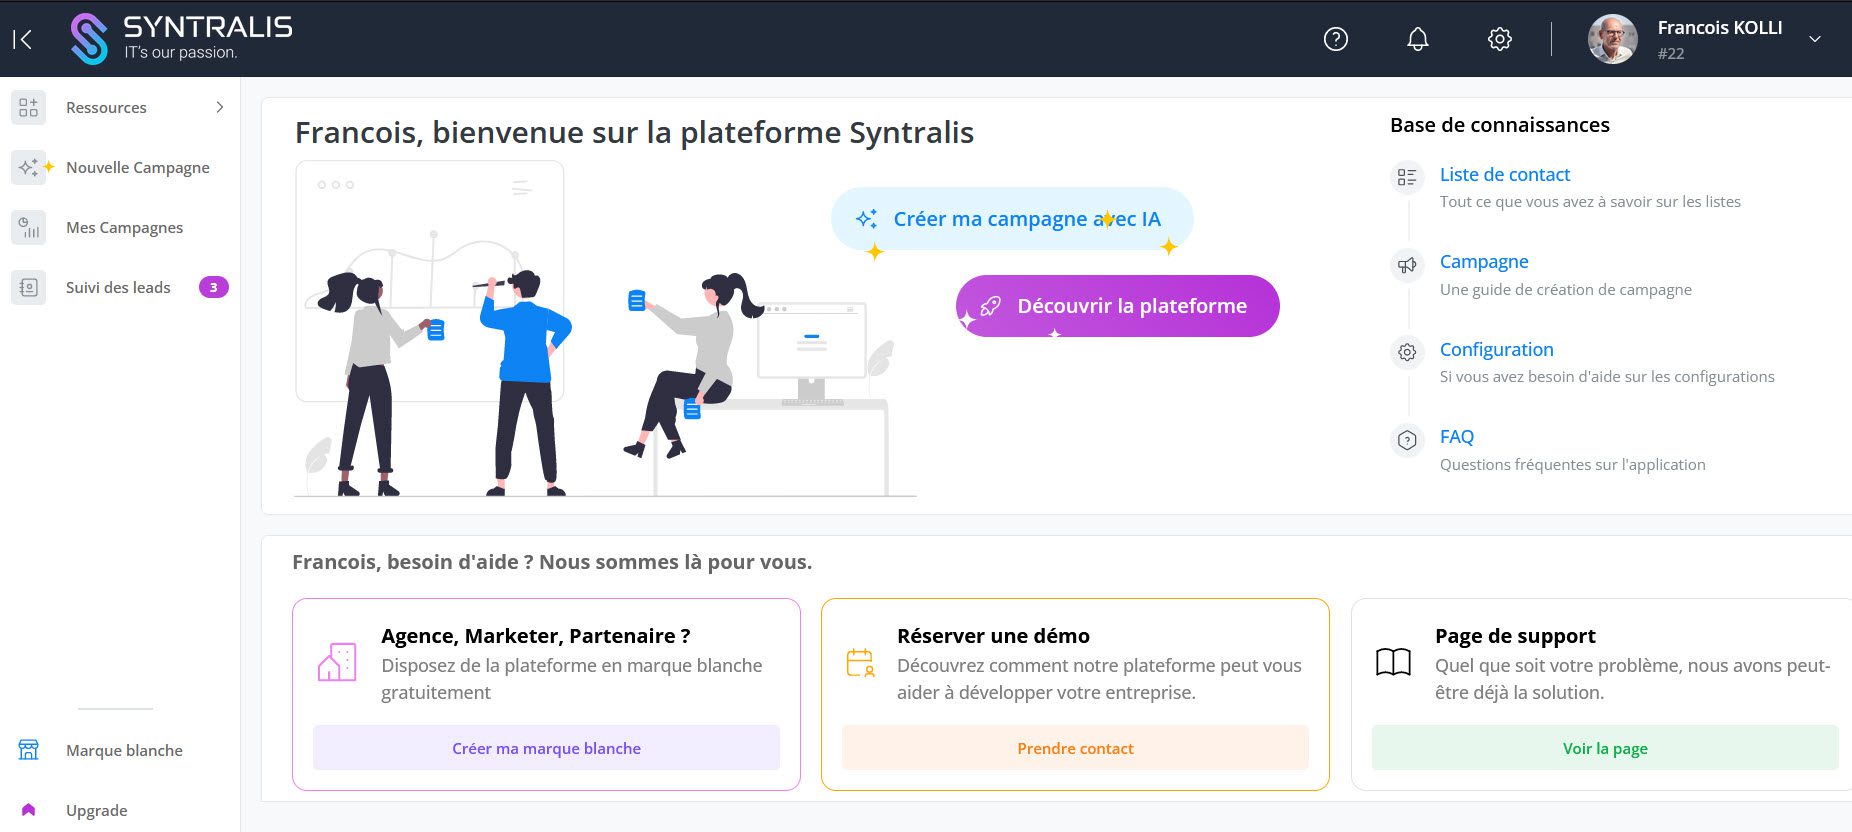1852x832 pixels.
Task: Click the FAQ question icon
Action: coord(1407,440)
